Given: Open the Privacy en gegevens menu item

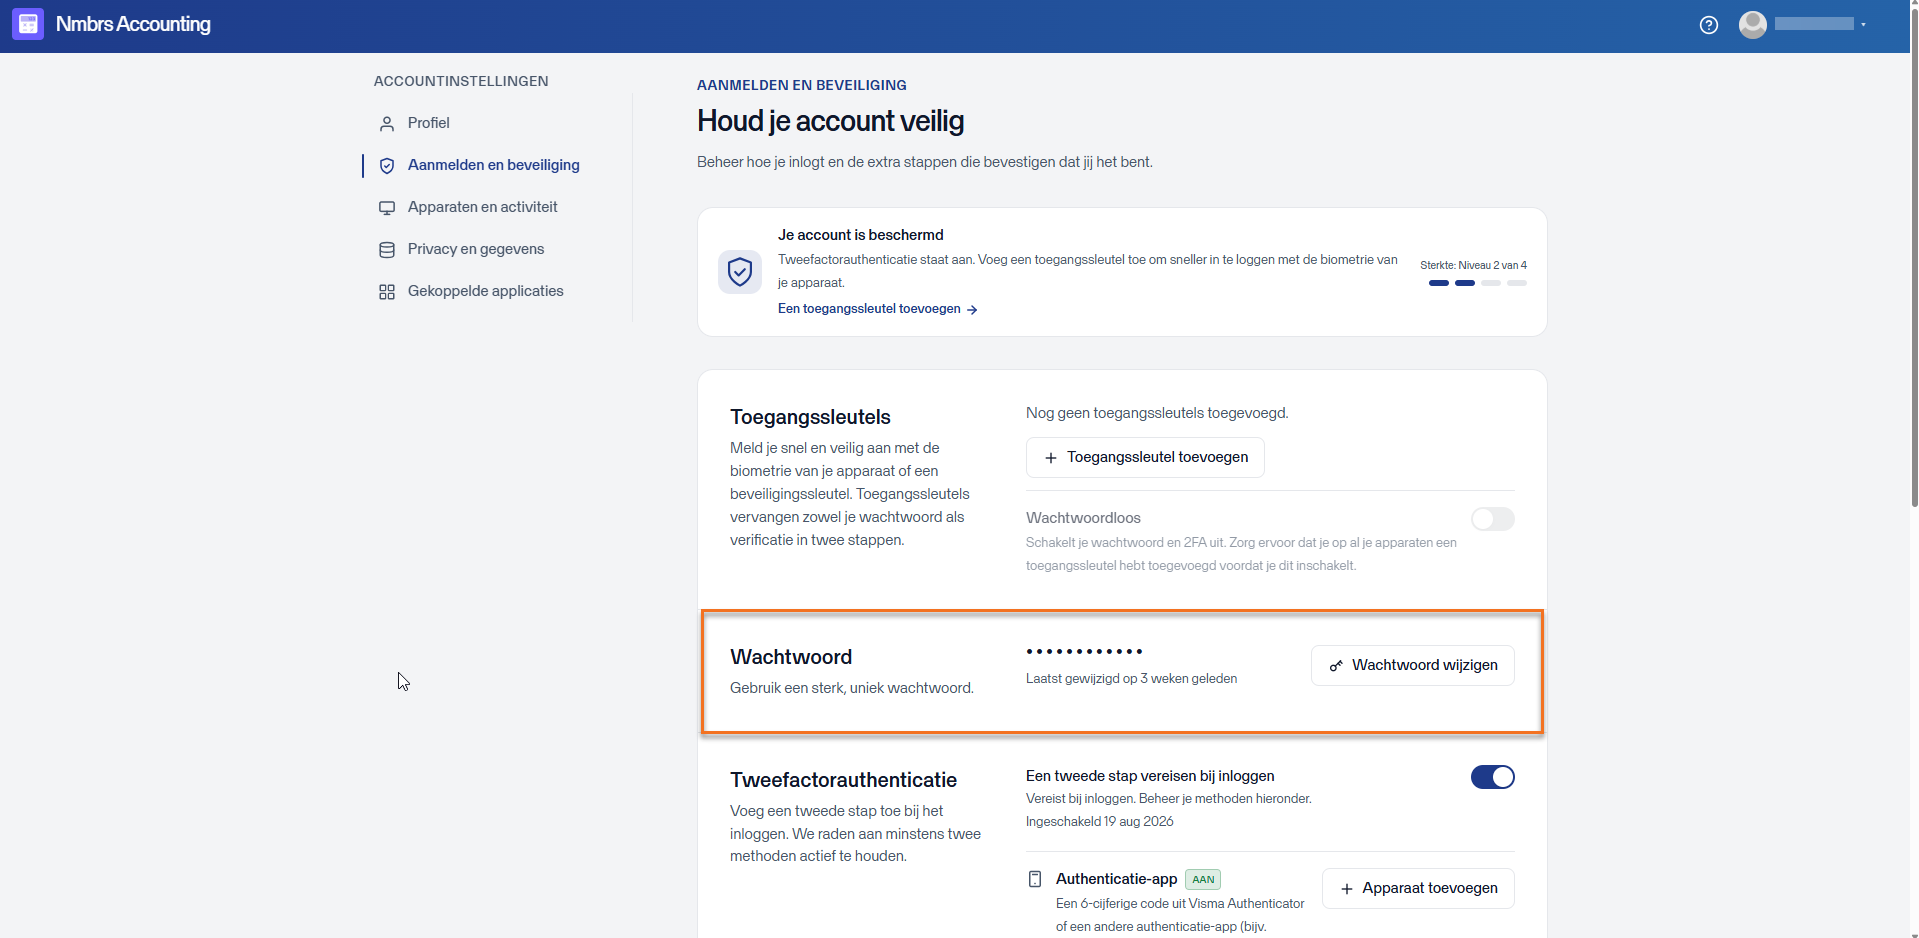Looking at the screenshot, I should coord(476,249).
